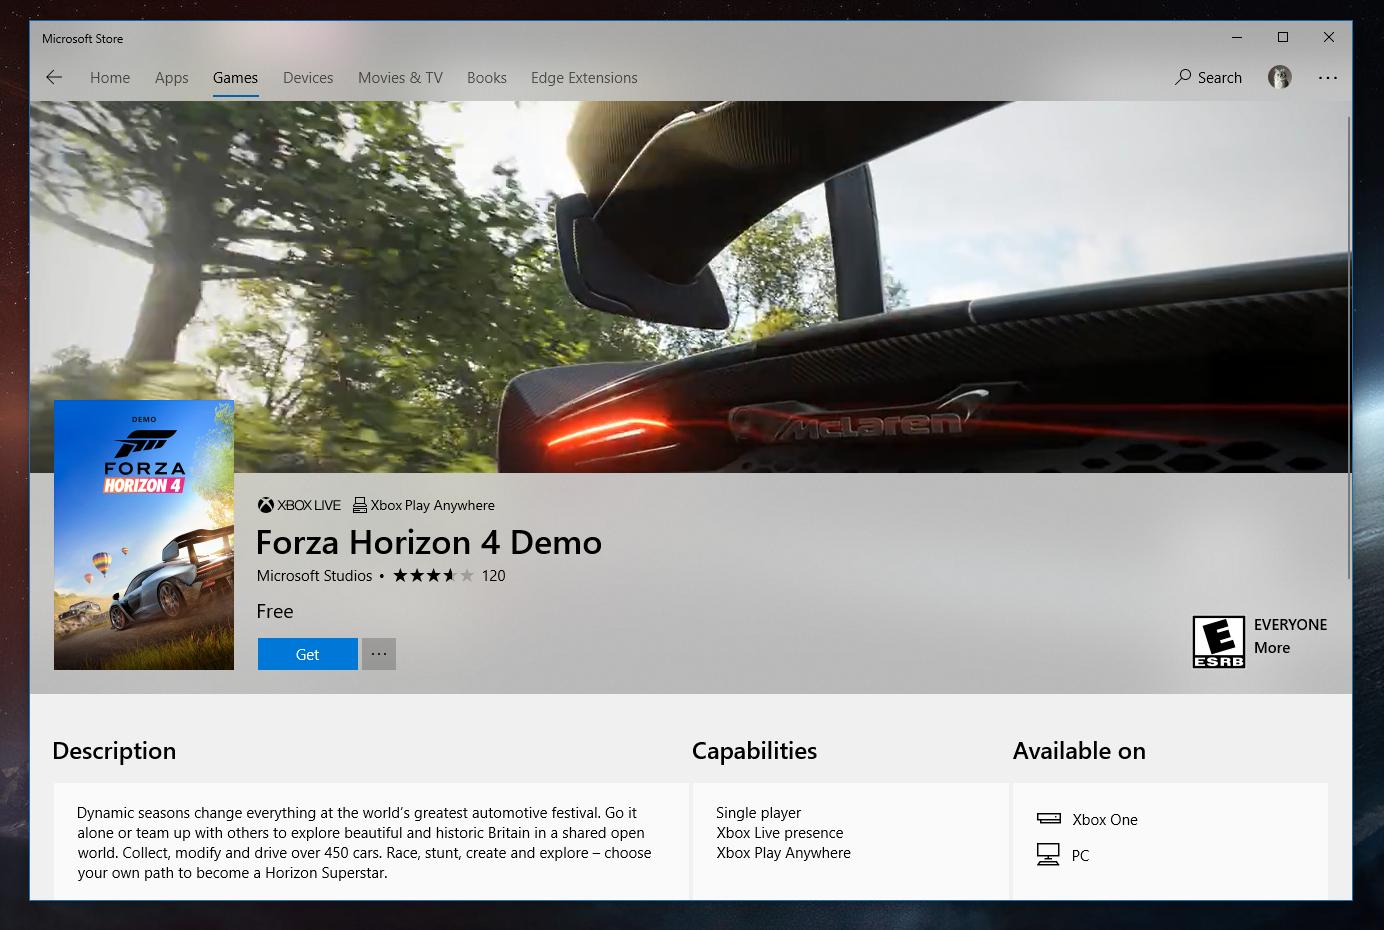Open the More rating details link
The height and width of the screenshot is (930, 1384).
click(1272, 648)
